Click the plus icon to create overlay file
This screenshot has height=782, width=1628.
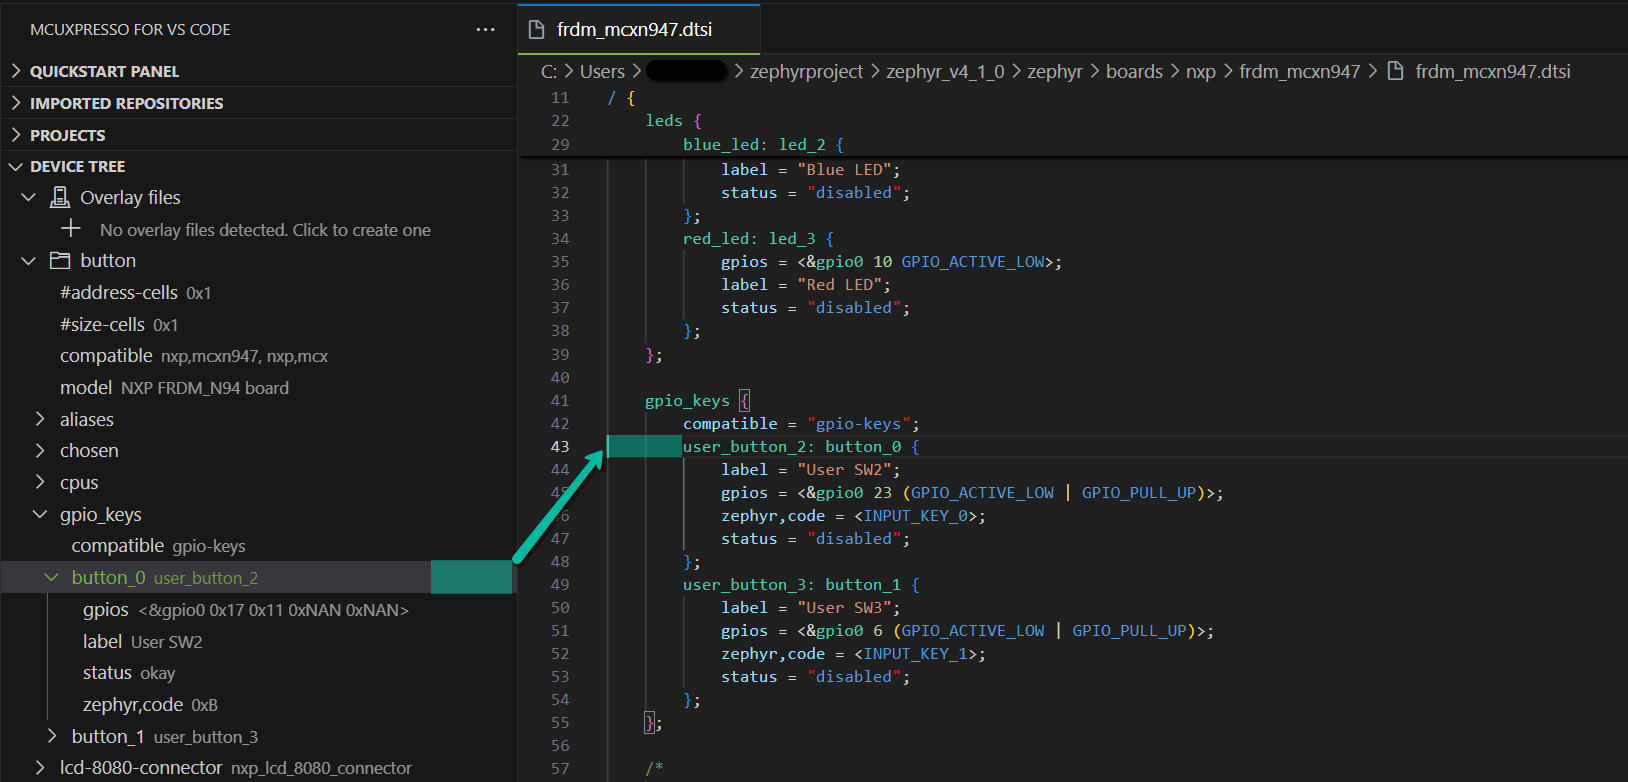(x=71, y=229)
